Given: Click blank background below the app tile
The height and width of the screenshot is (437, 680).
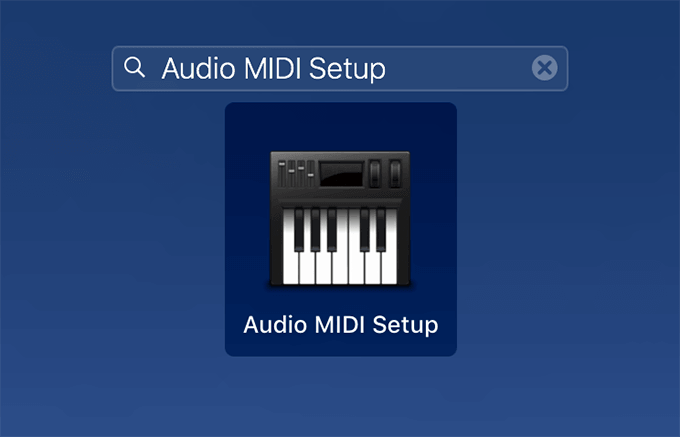Looking at the screenshot, I should coord(340,397).
